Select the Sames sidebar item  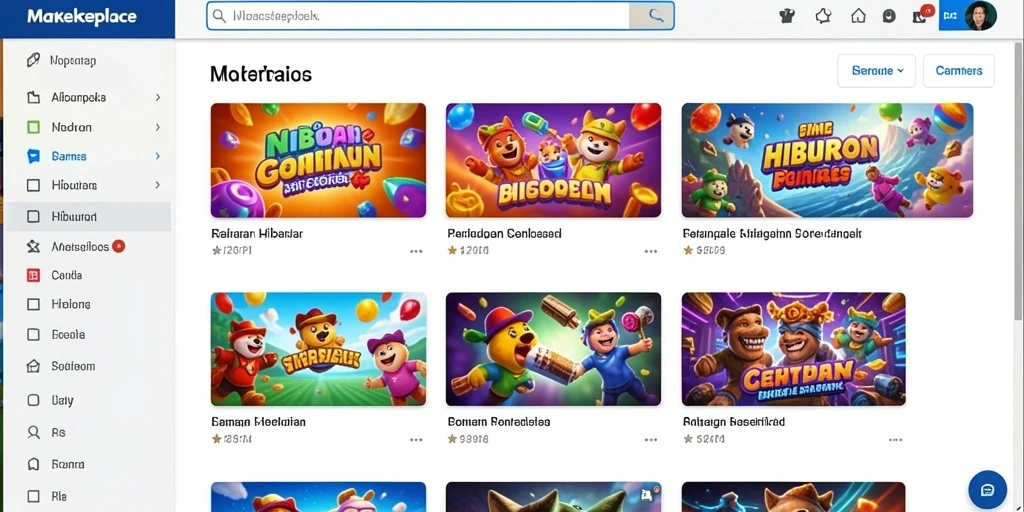(69, 156)
